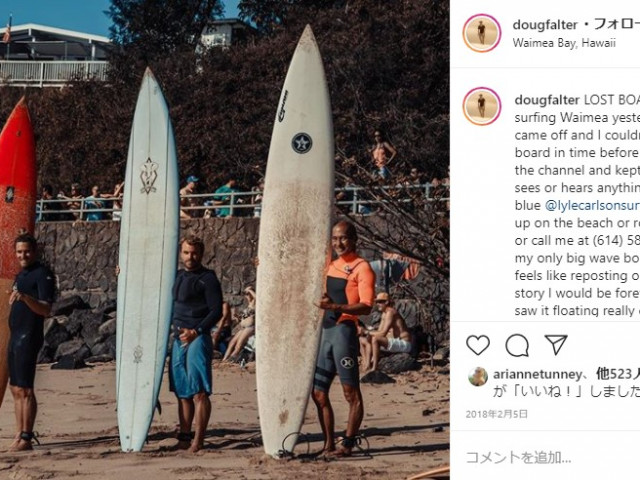View the list of 523 other likers

[x=618, y=374]
